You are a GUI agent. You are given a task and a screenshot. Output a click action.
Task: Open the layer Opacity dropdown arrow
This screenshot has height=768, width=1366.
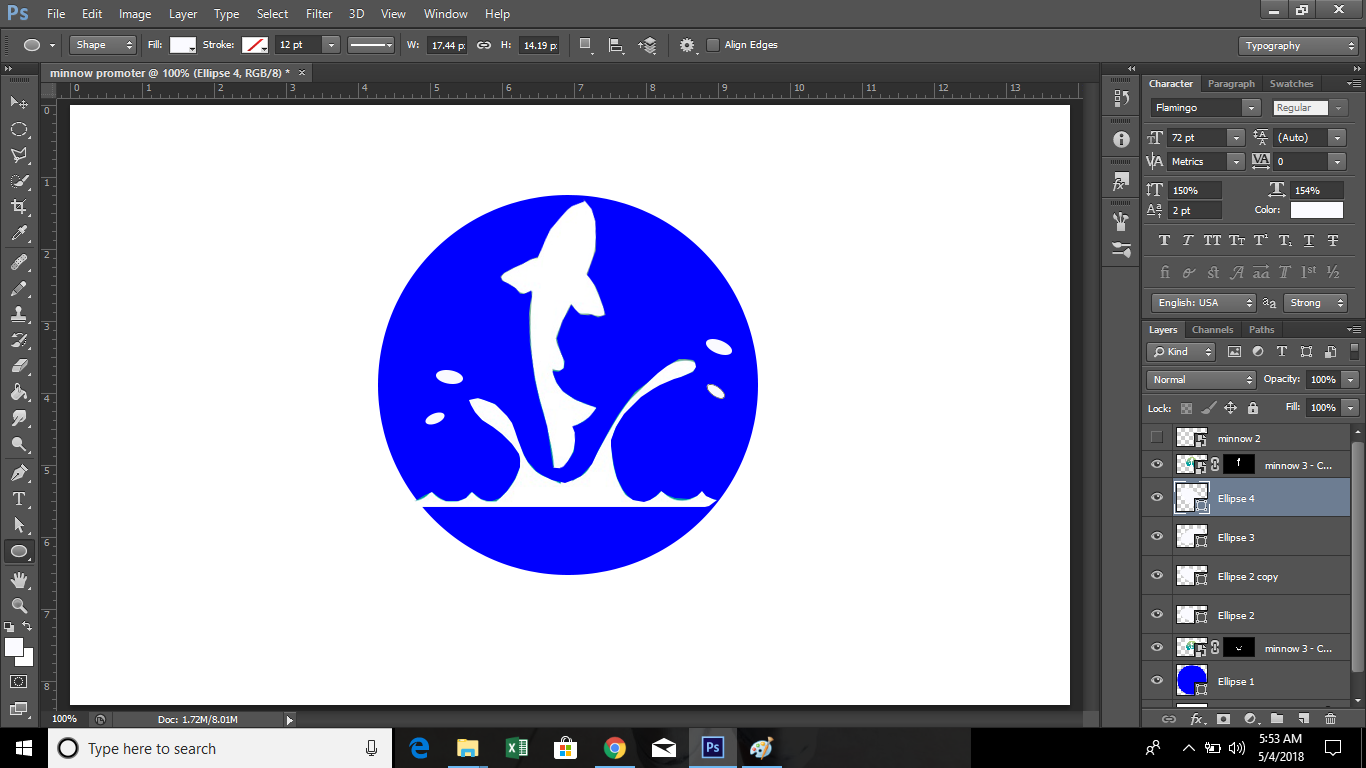coord(1351,380)
